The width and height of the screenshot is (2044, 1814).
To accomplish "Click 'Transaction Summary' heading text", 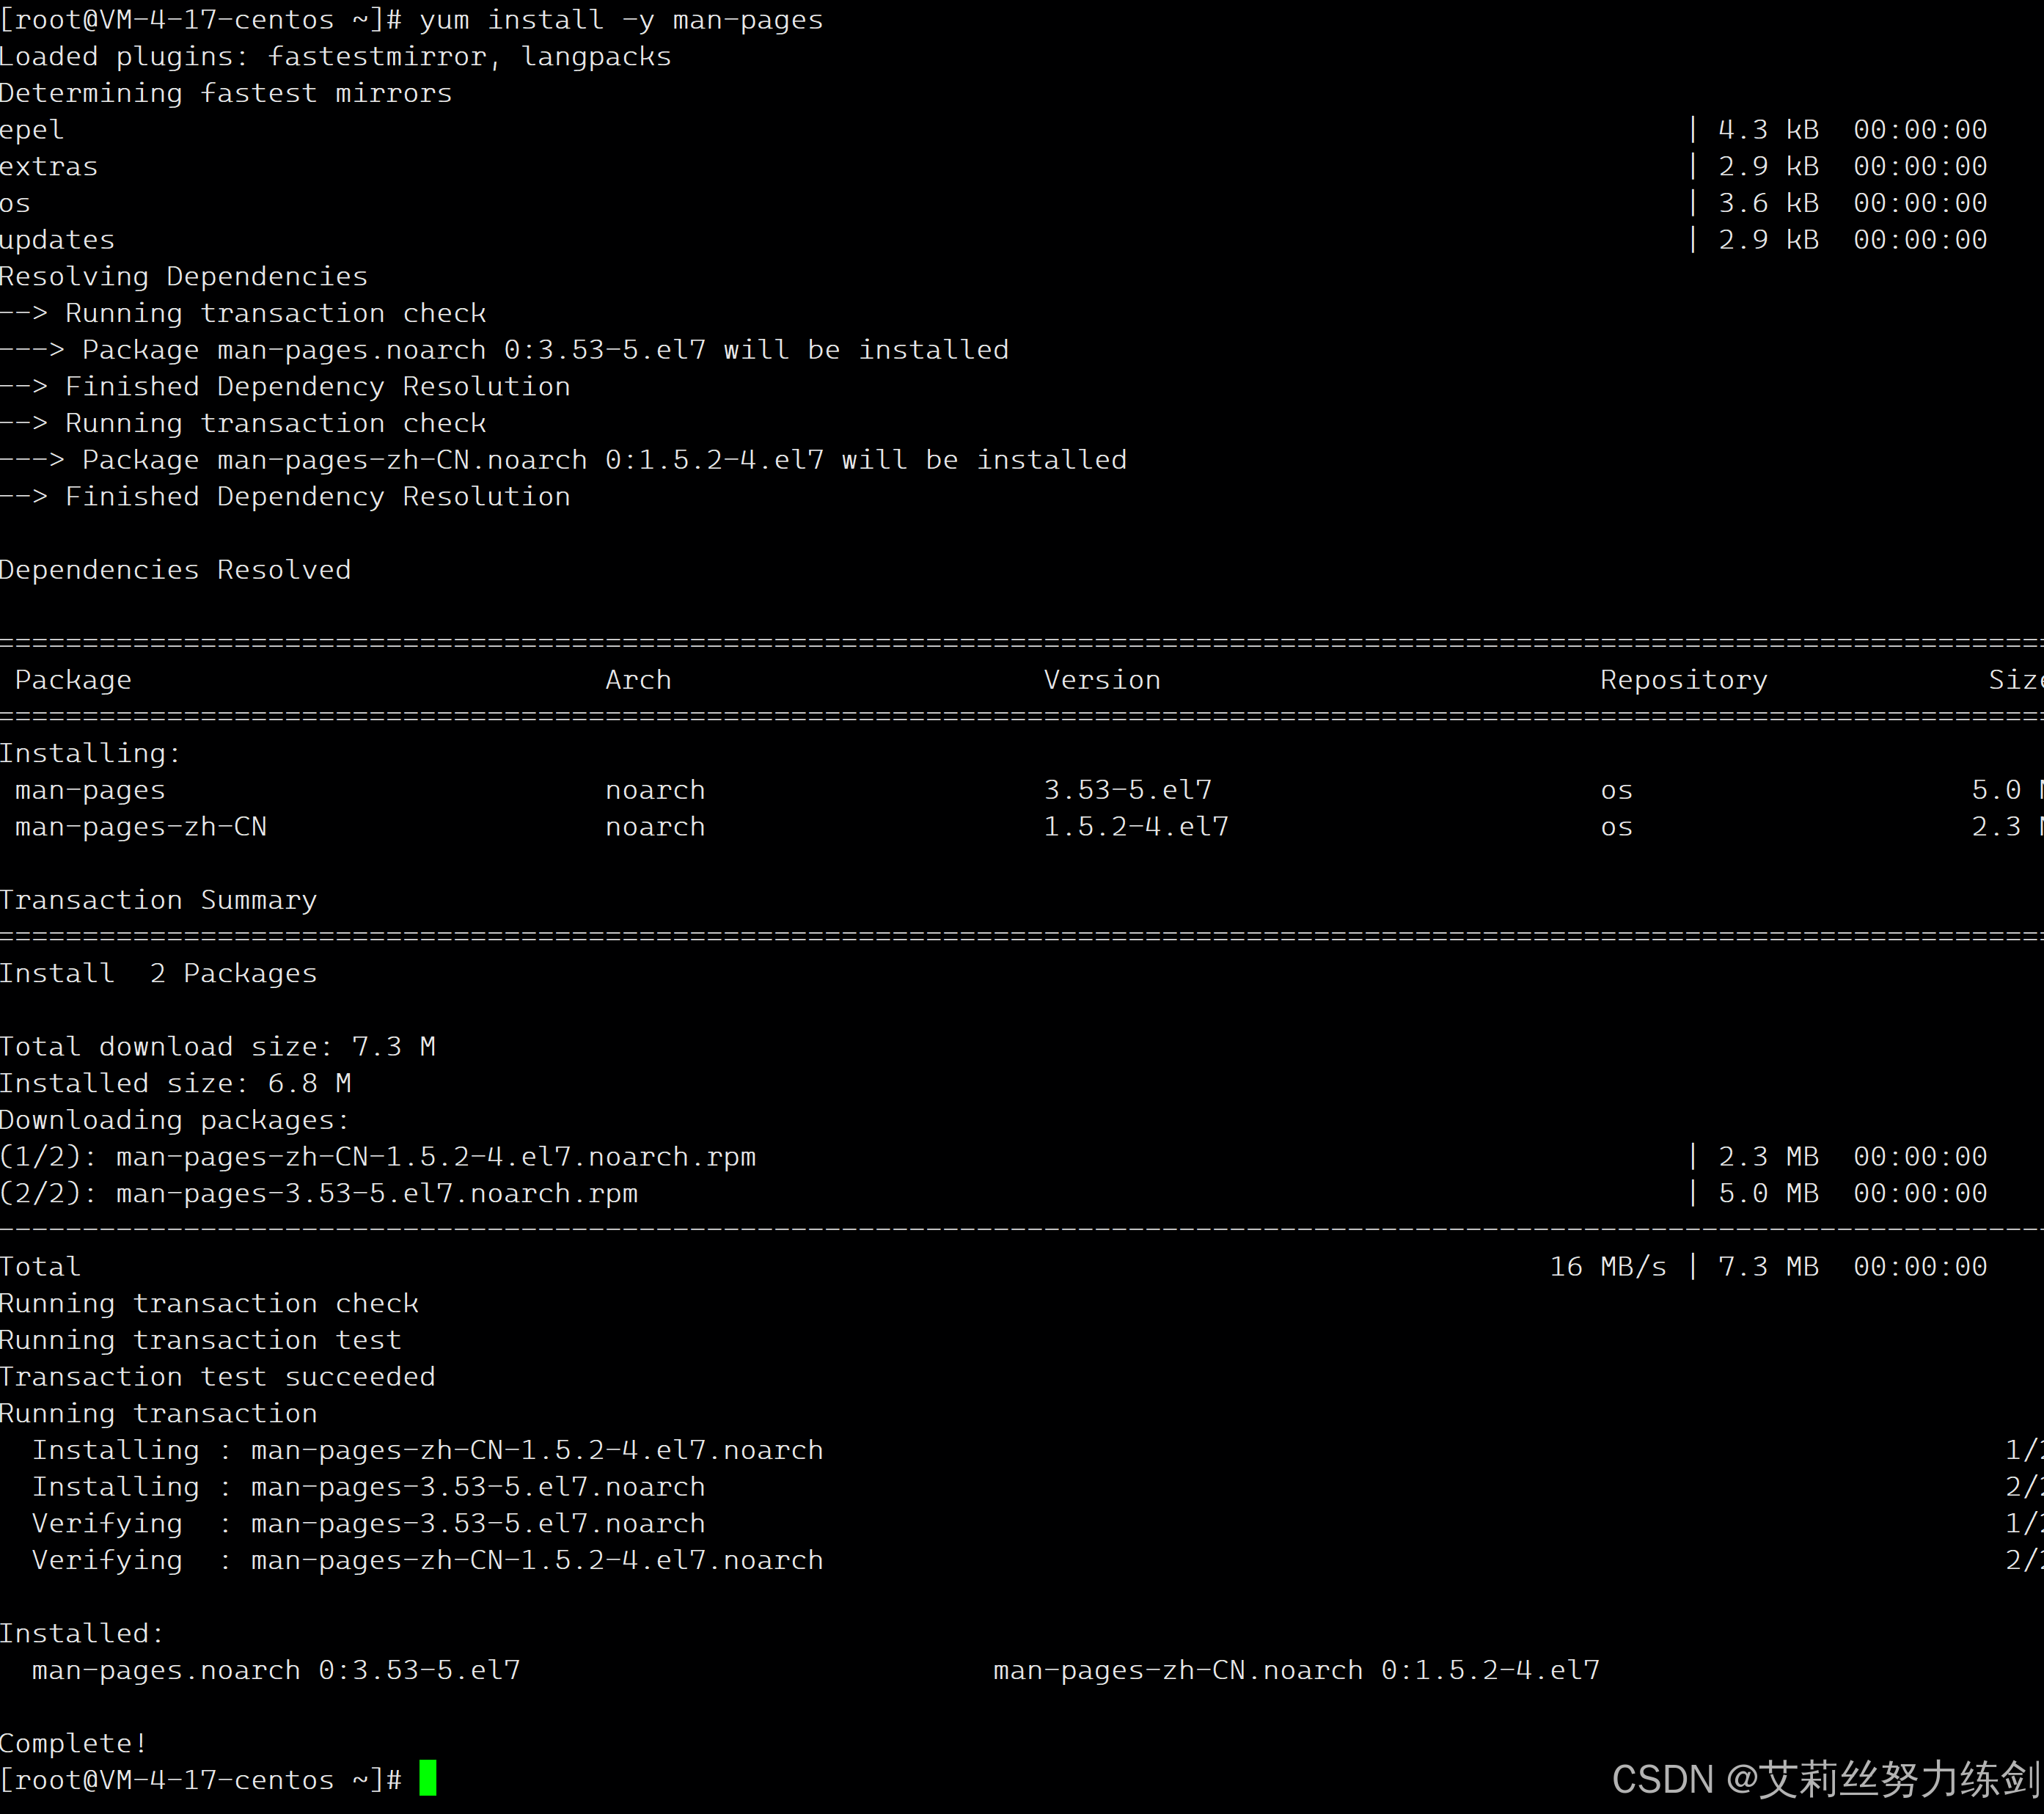I will [159, 900].
